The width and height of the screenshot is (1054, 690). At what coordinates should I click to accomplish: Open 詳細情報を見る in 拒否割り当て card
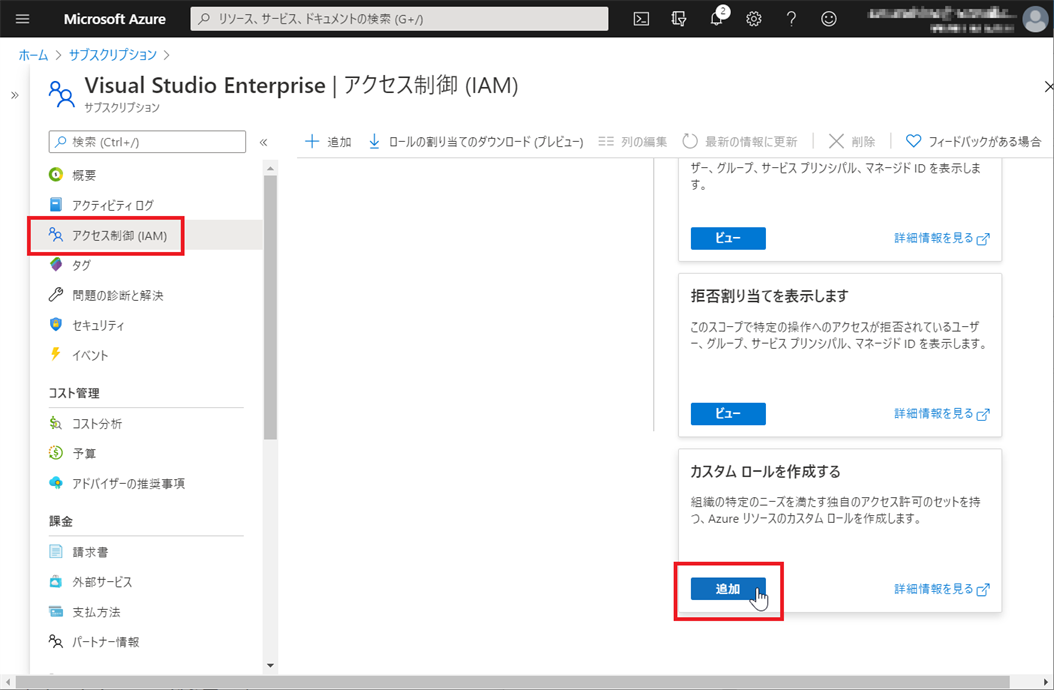pyautogui.click(x=942, y=414)
